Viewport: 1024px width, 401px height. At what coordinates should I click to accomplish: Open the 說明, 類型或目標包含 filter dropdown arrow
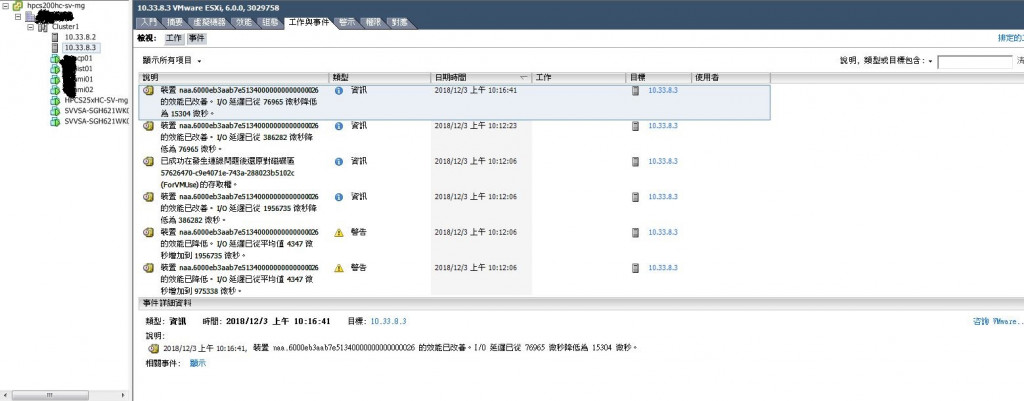[930, 61]
